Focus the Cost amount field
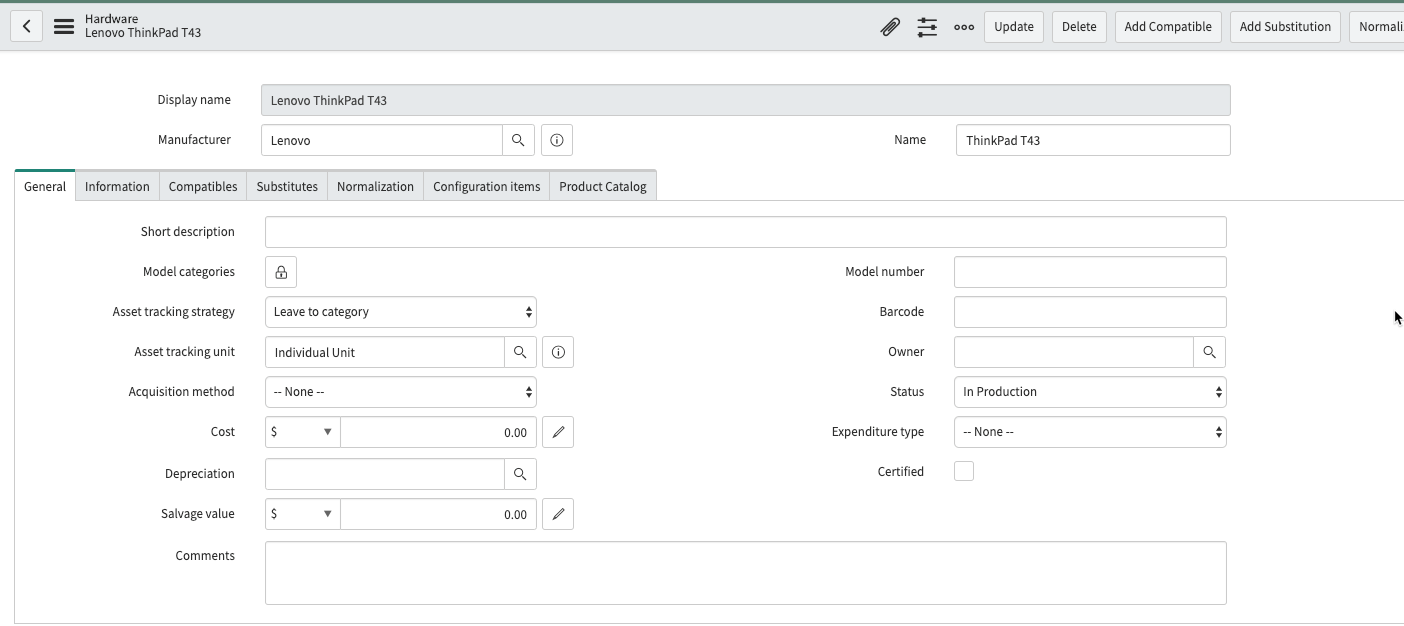Viewport: 1404px width, 626px height. tap(438, 432)
